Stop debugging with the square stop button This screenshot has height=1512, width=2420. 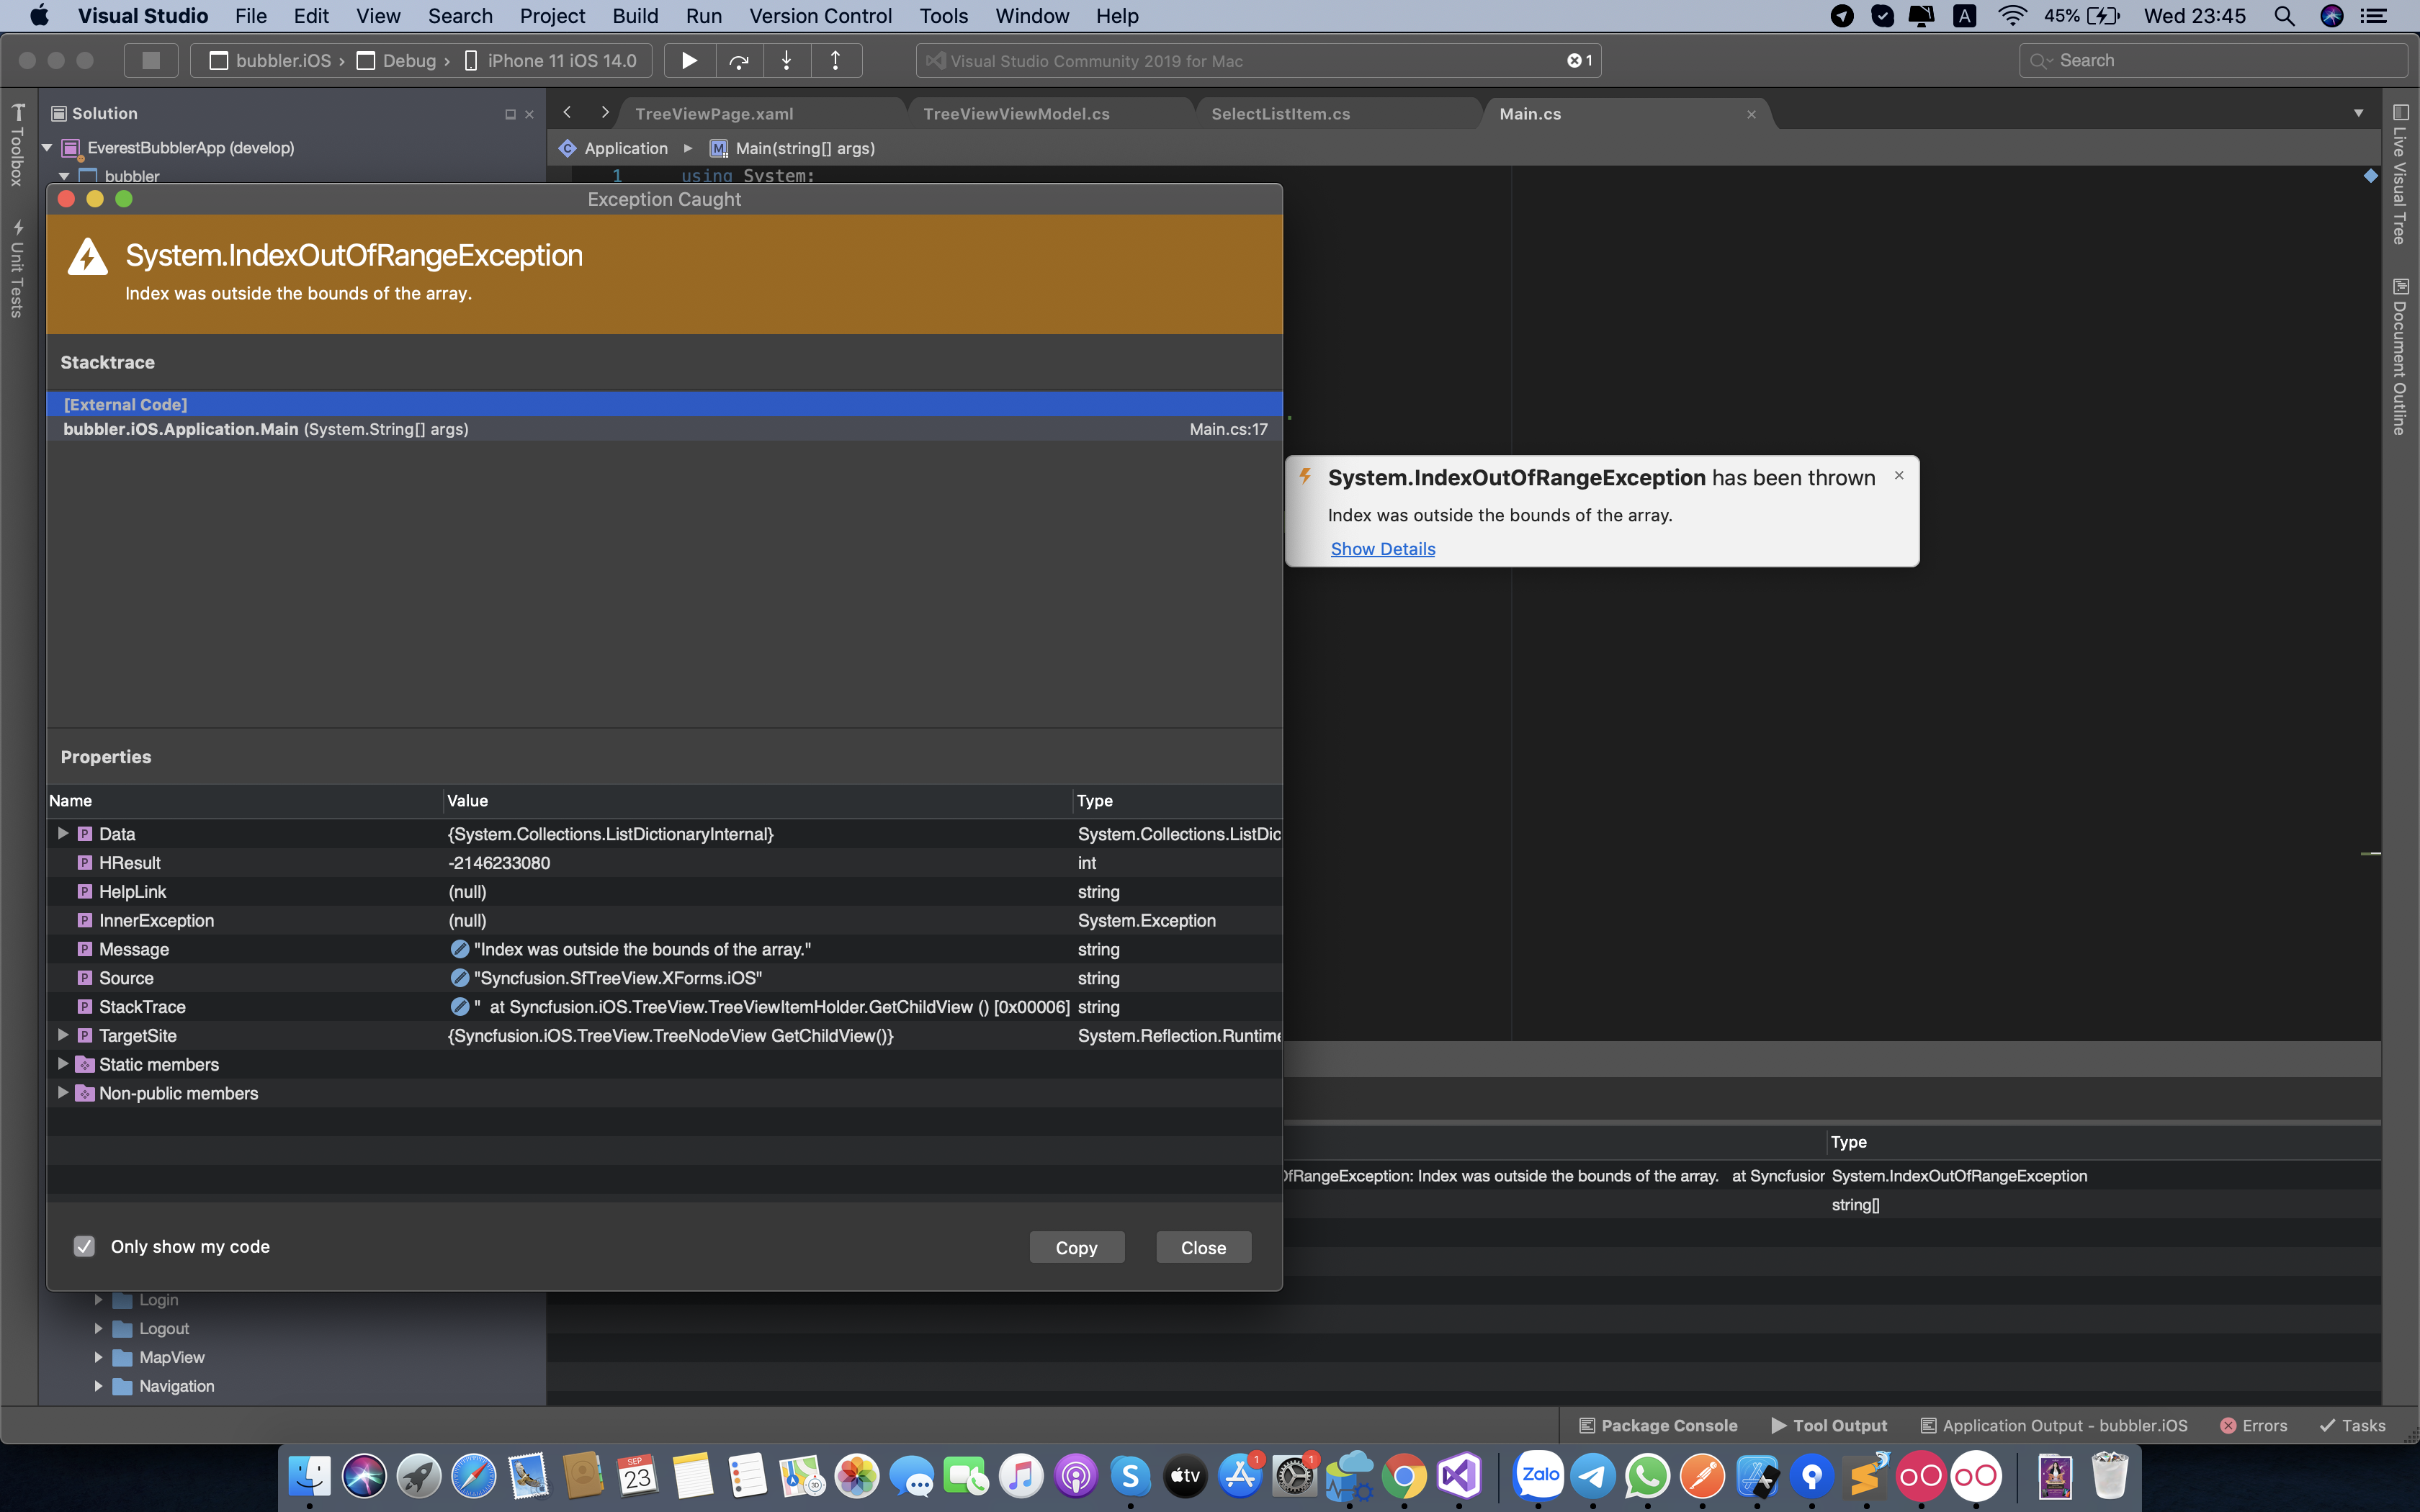click(x=151, y=61)
